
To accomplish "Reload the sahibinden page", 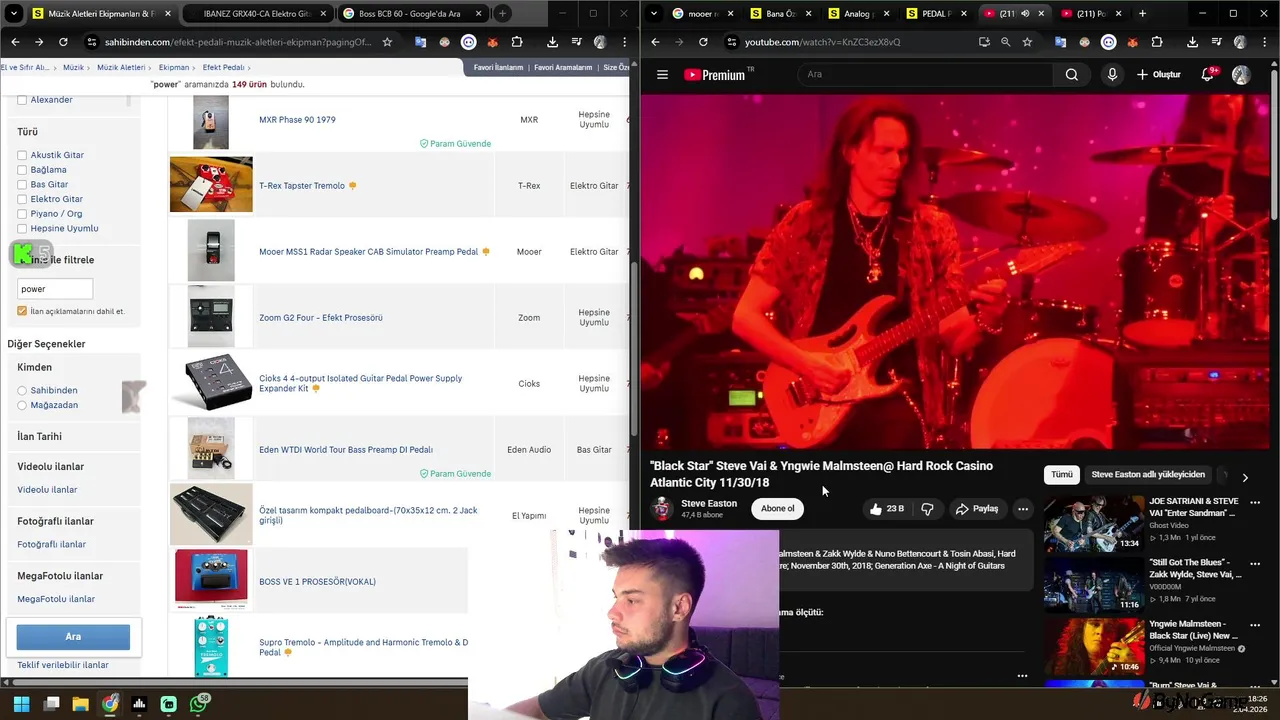I will pyautogui.click(x=63, y=42).
